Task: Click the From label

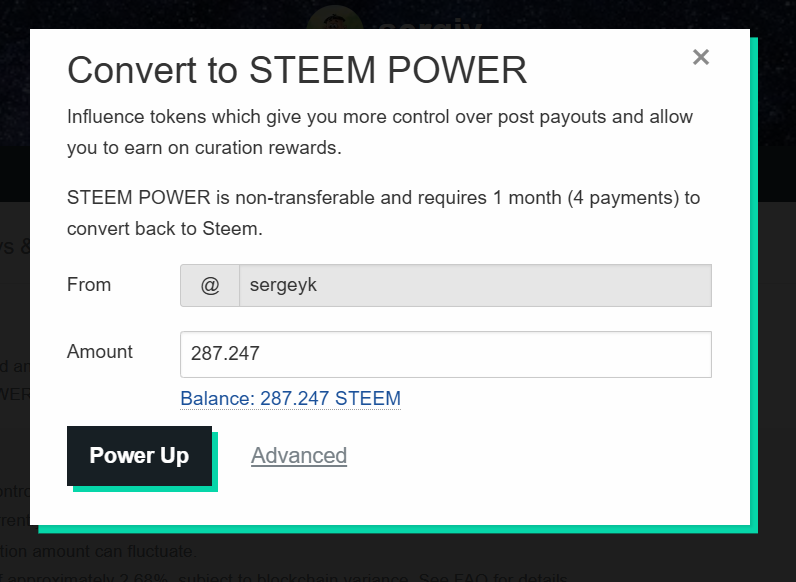Action: (x=89, y=284)
